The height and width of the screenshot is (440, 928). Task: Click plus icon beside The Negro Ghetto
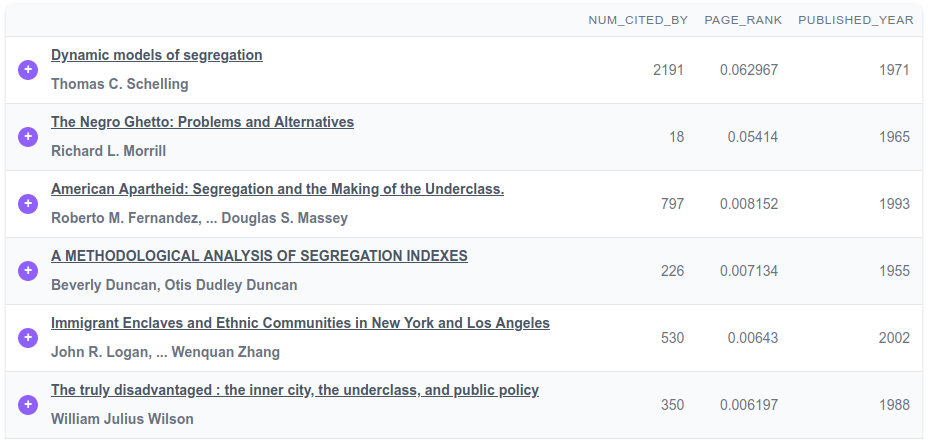(28, 137)
